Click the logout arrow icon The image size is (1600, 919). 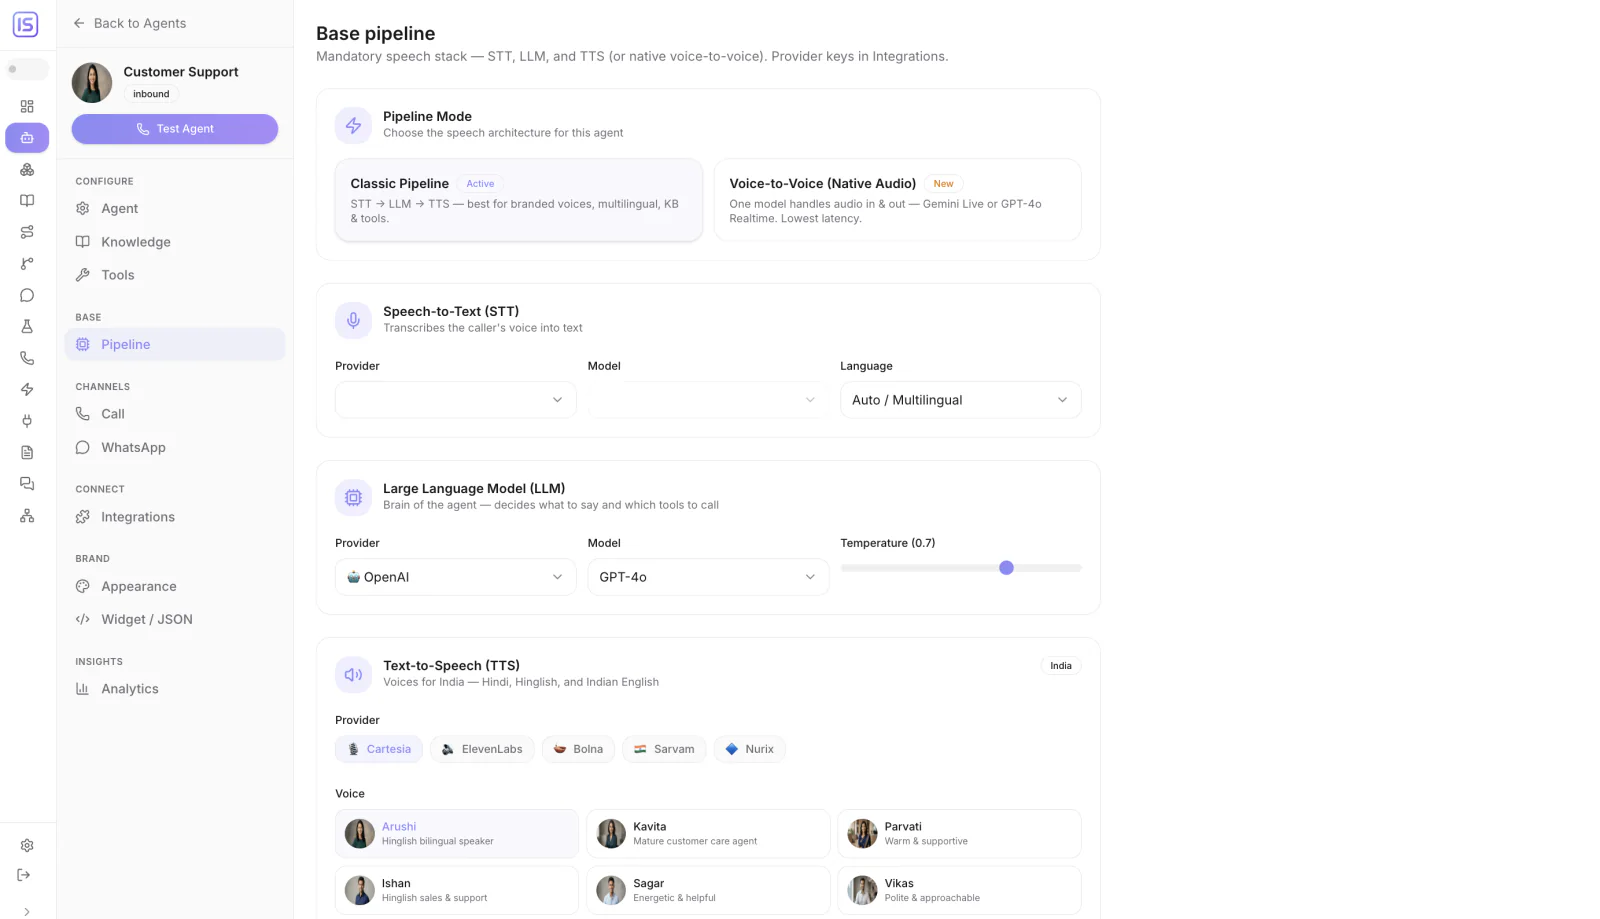click(24, 875)
